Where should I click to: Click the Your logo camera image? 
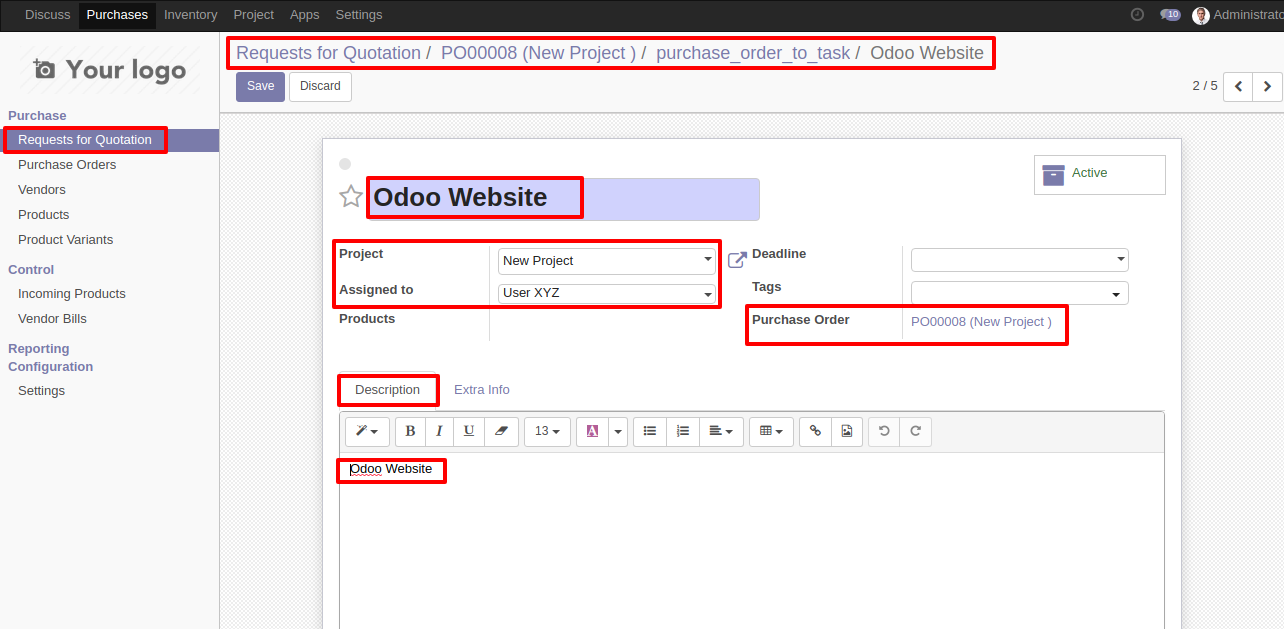click(110, 69)
